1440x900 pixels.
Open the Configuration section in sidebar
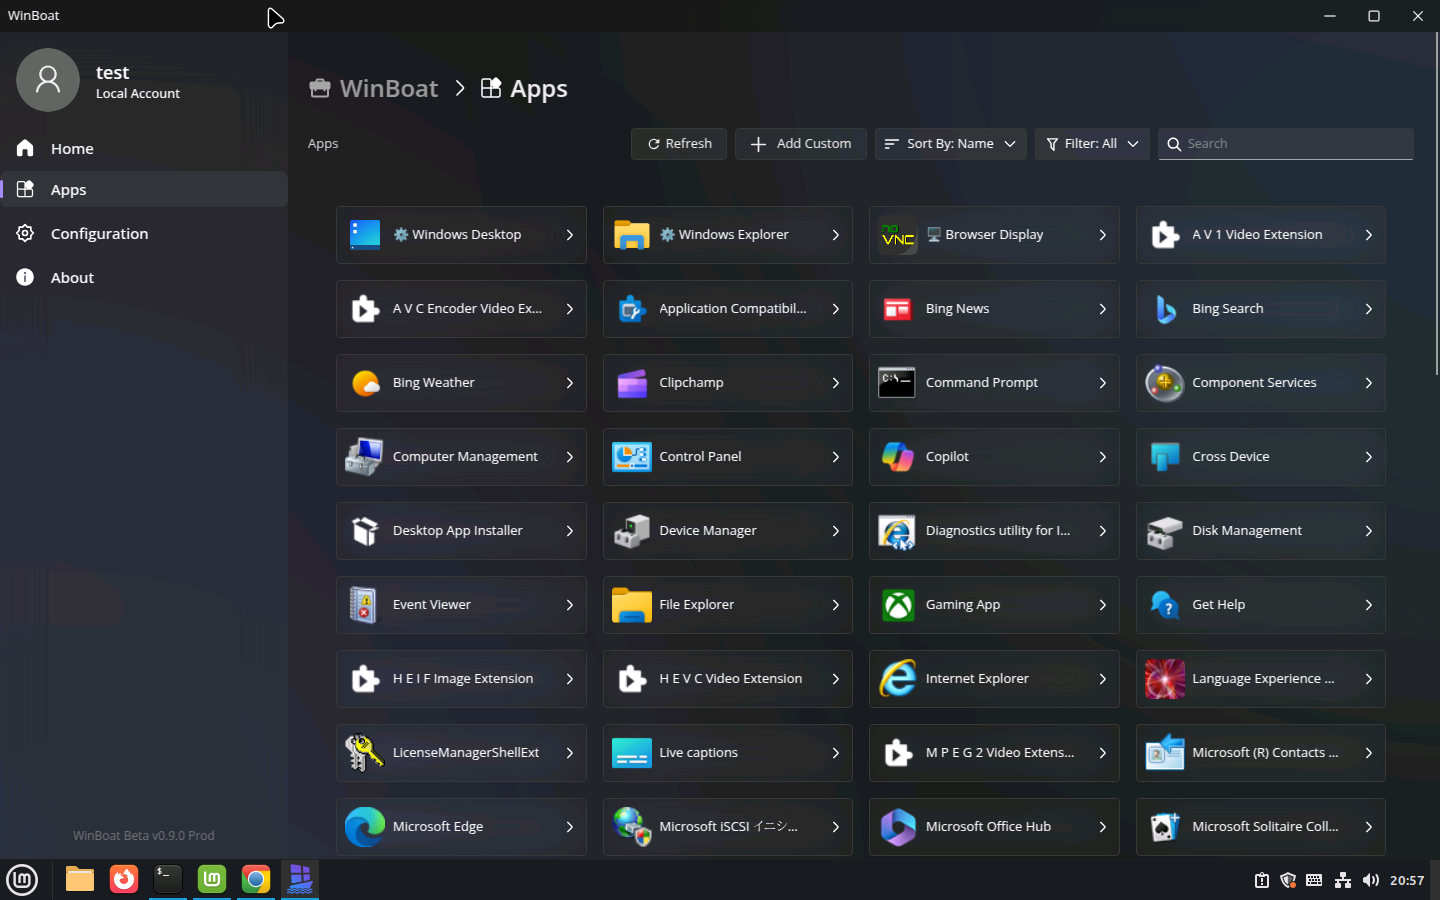pos(99,234)
